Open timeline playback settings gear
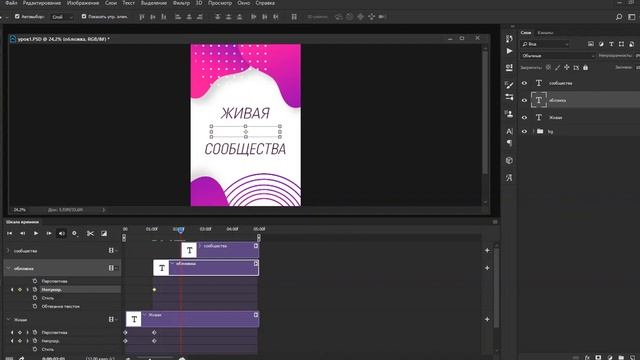 (75, 233)
